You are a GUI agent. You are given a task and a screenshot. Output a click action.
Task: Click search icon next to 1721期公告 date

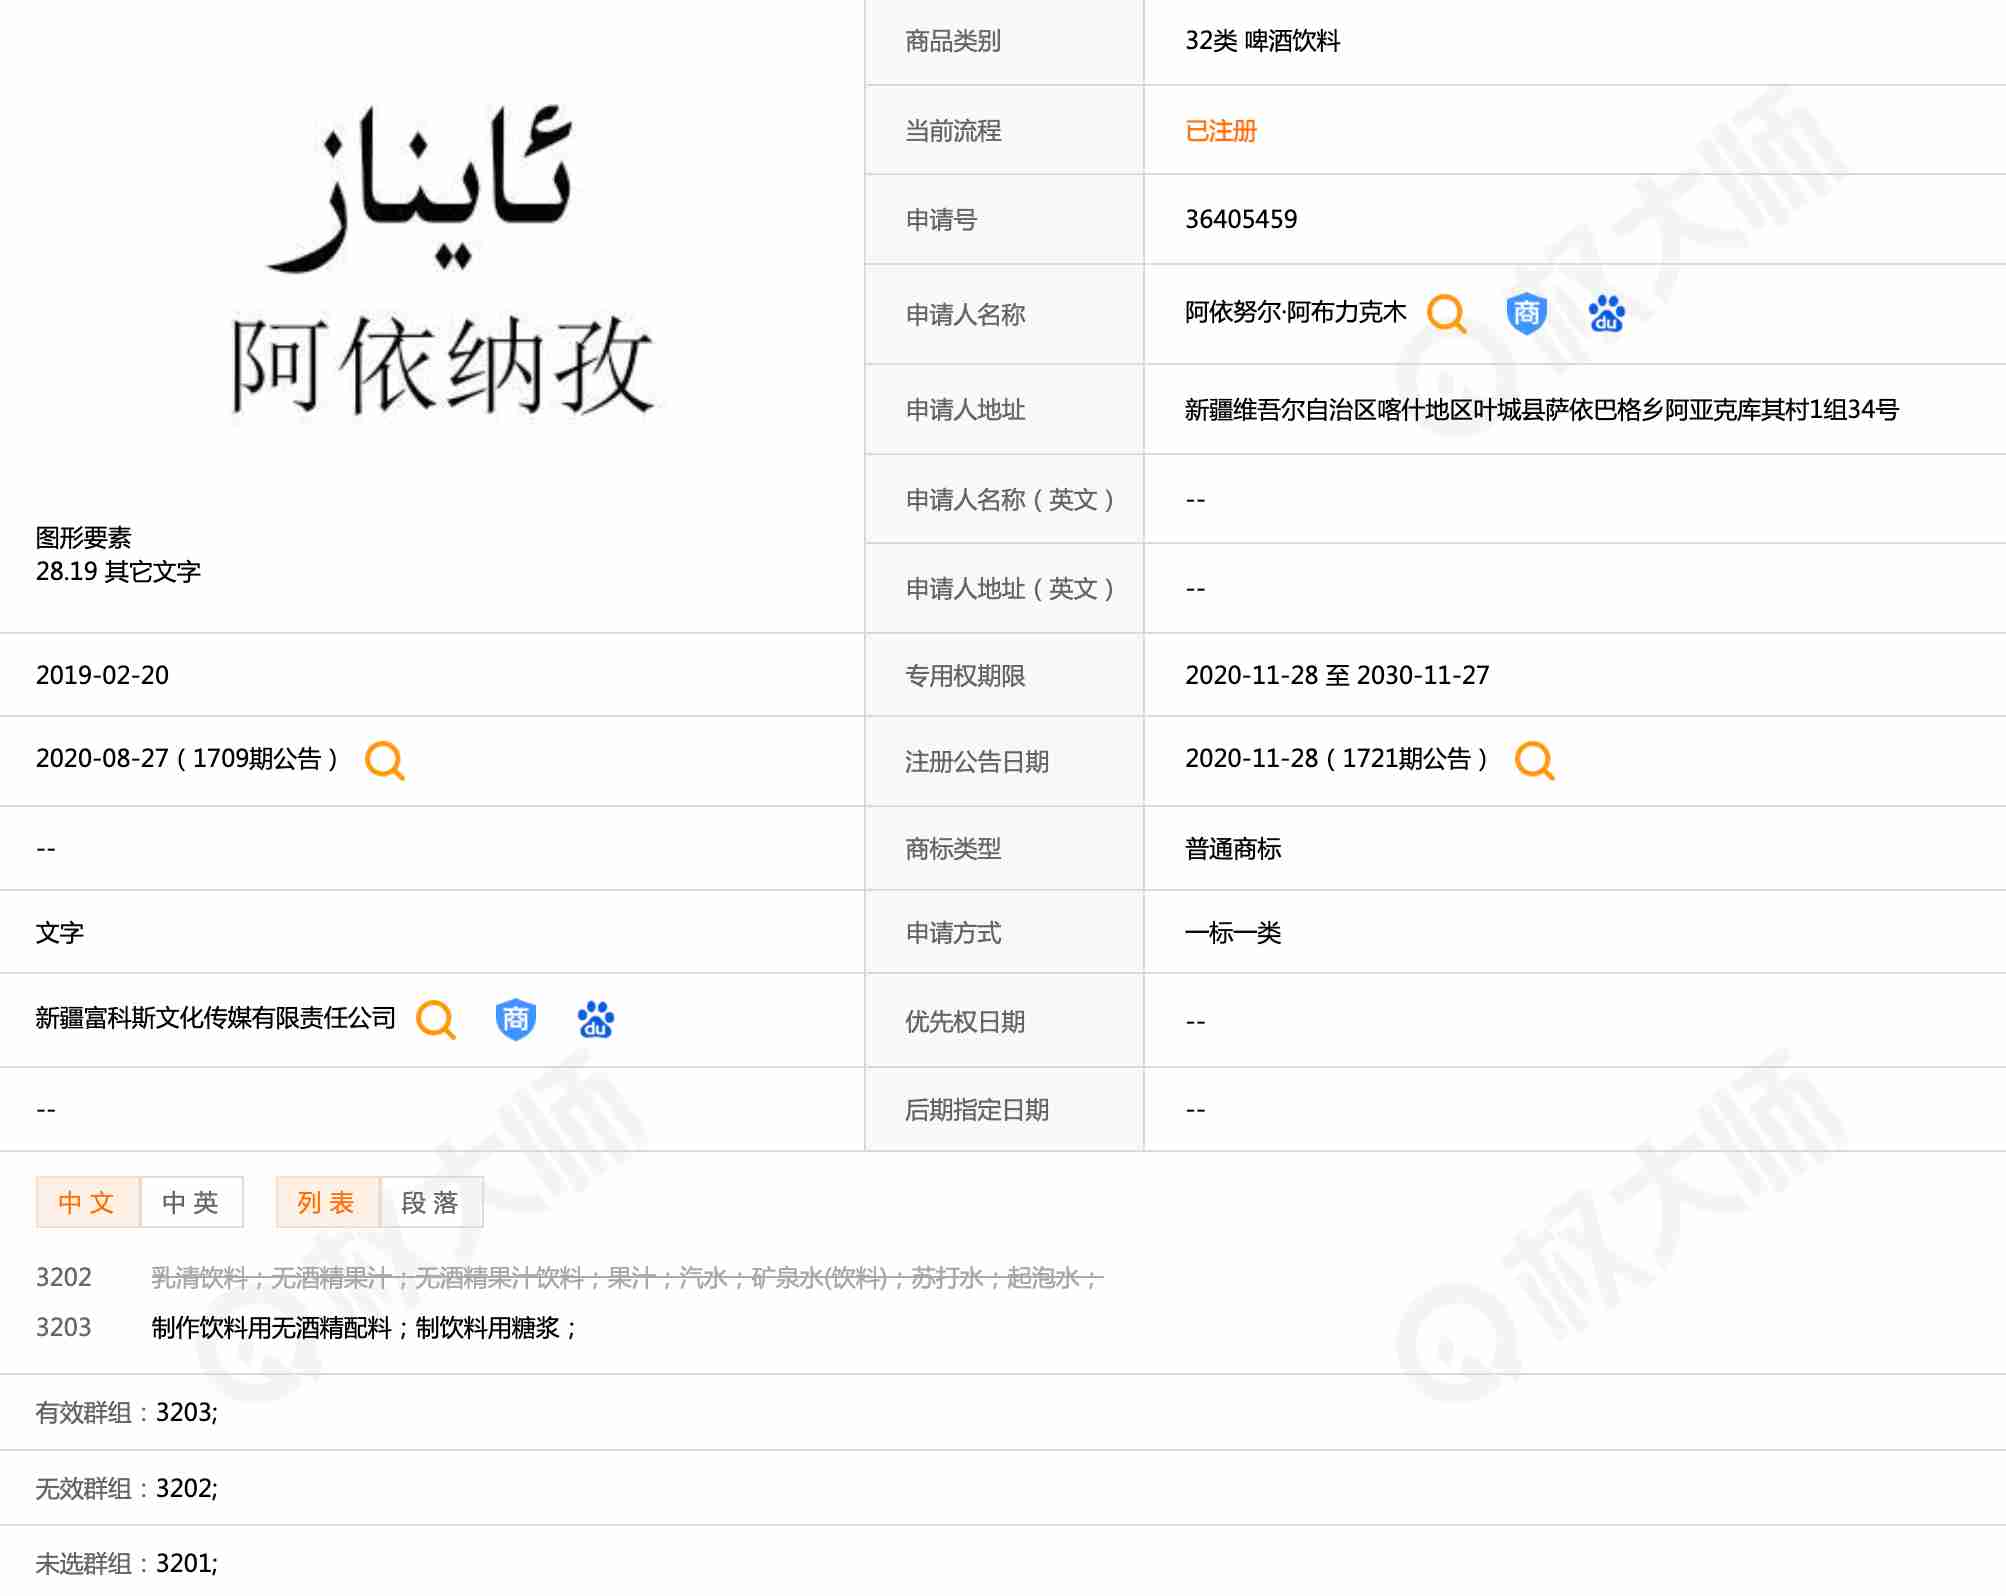(x=1534, y=761)
